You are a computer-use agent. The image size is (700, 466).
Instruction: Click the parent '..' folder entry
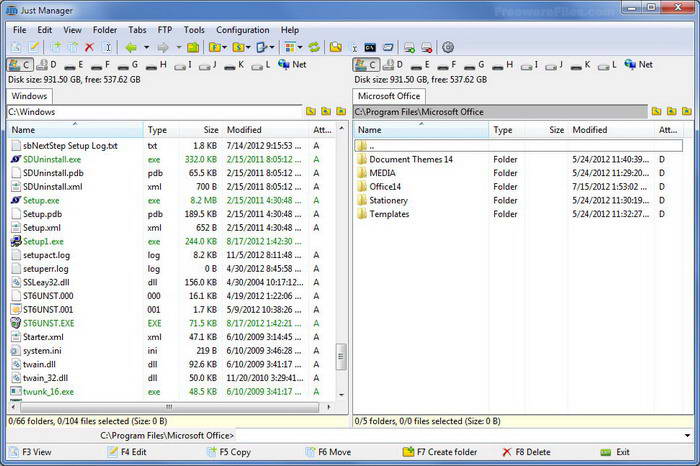[x=518, y=146]
